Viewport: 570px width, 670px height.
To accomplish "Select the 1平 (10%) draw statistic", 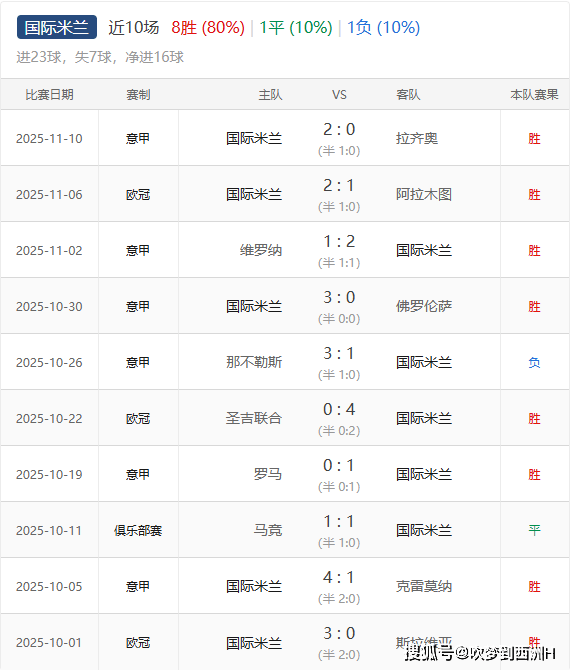I will pos(296,28).
